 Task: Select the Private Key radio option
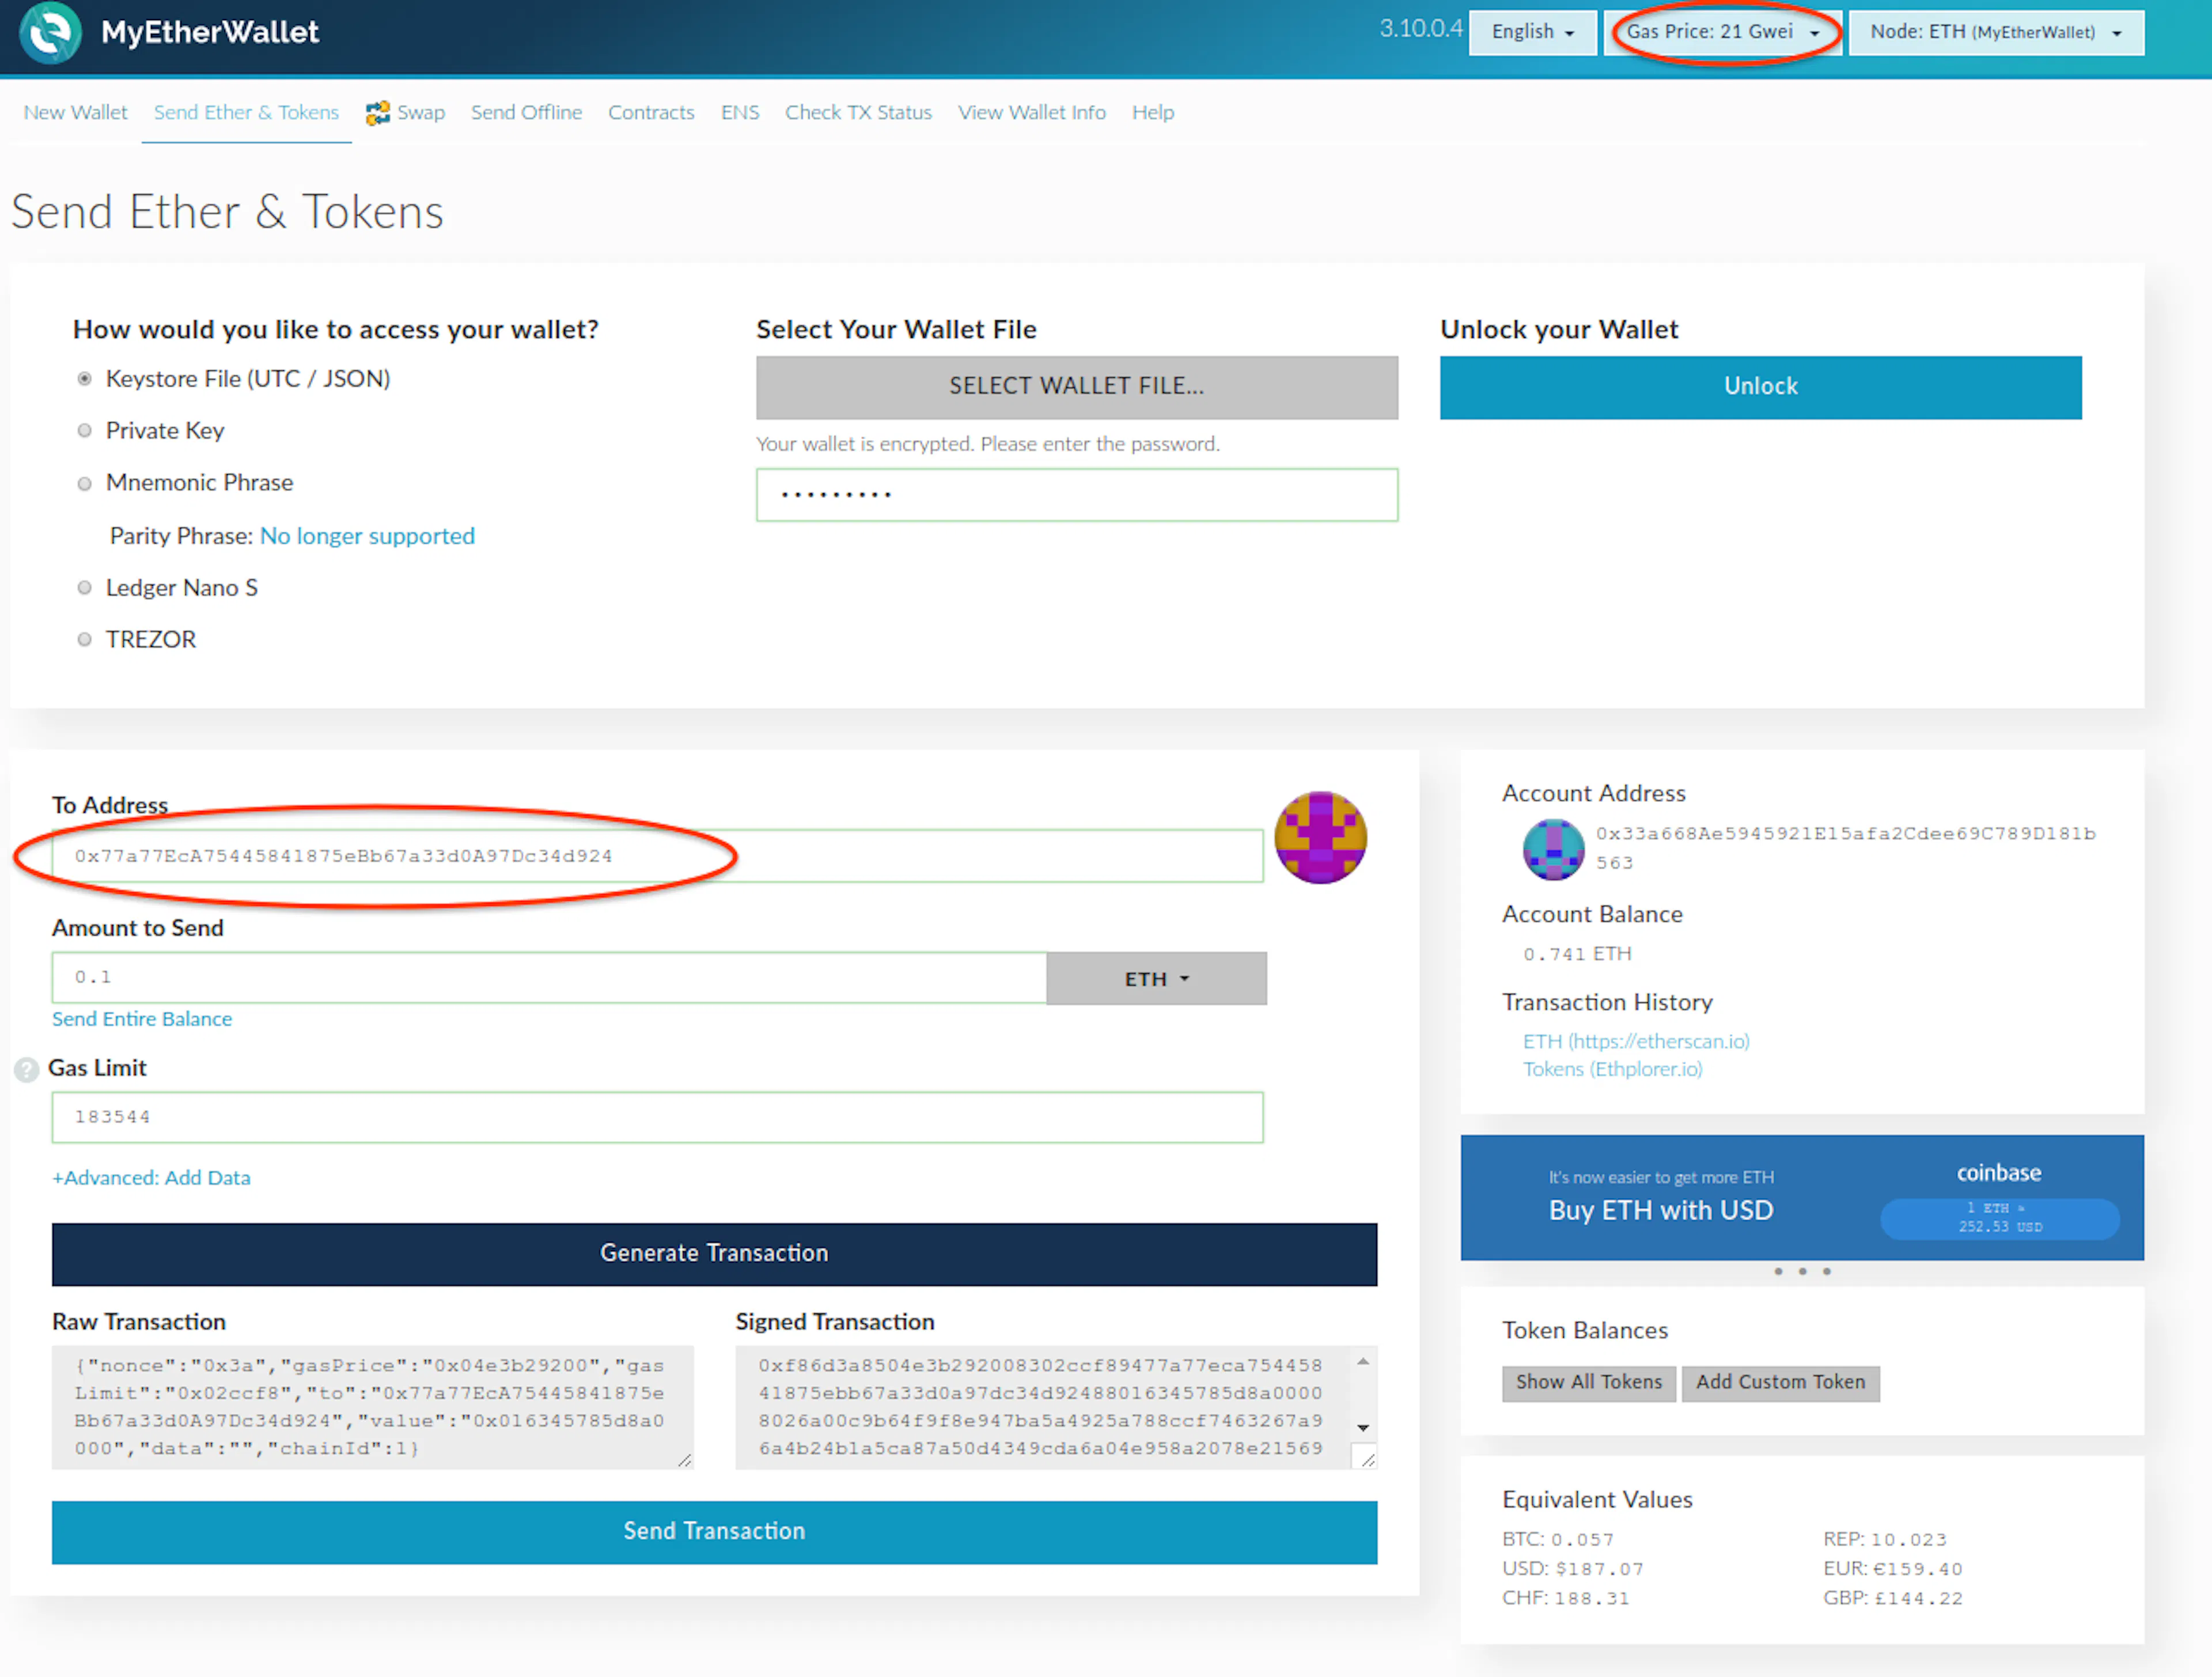(85, 431)
